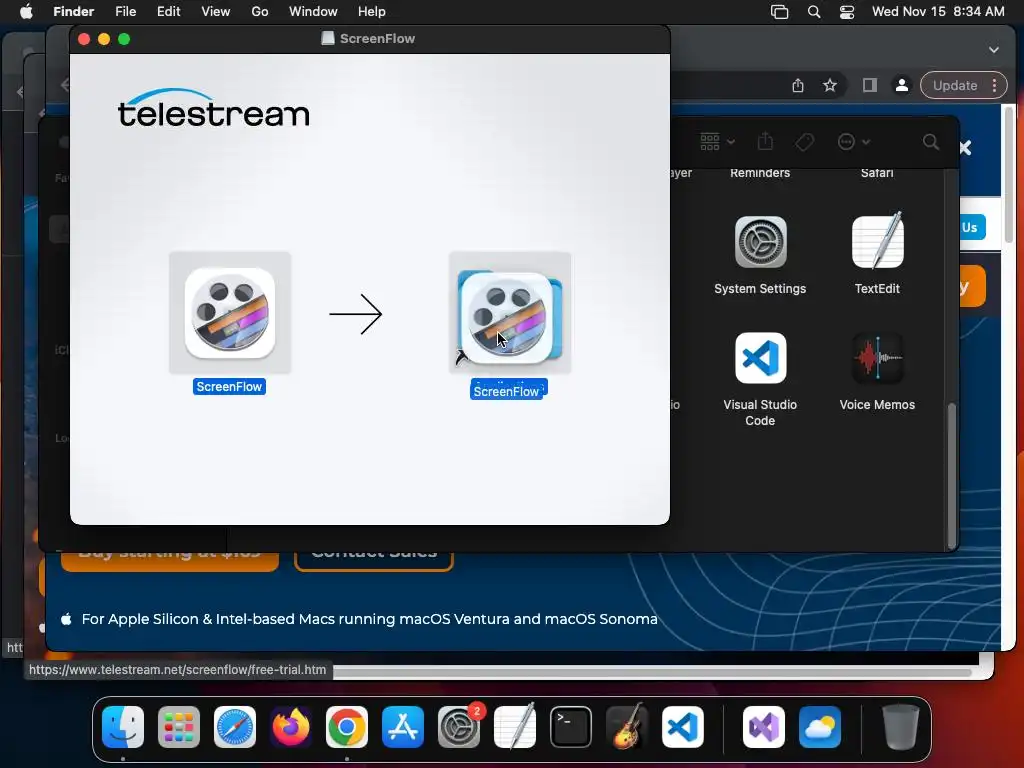
Task: Launch Safari from the Dock
Action: point(235,727)
